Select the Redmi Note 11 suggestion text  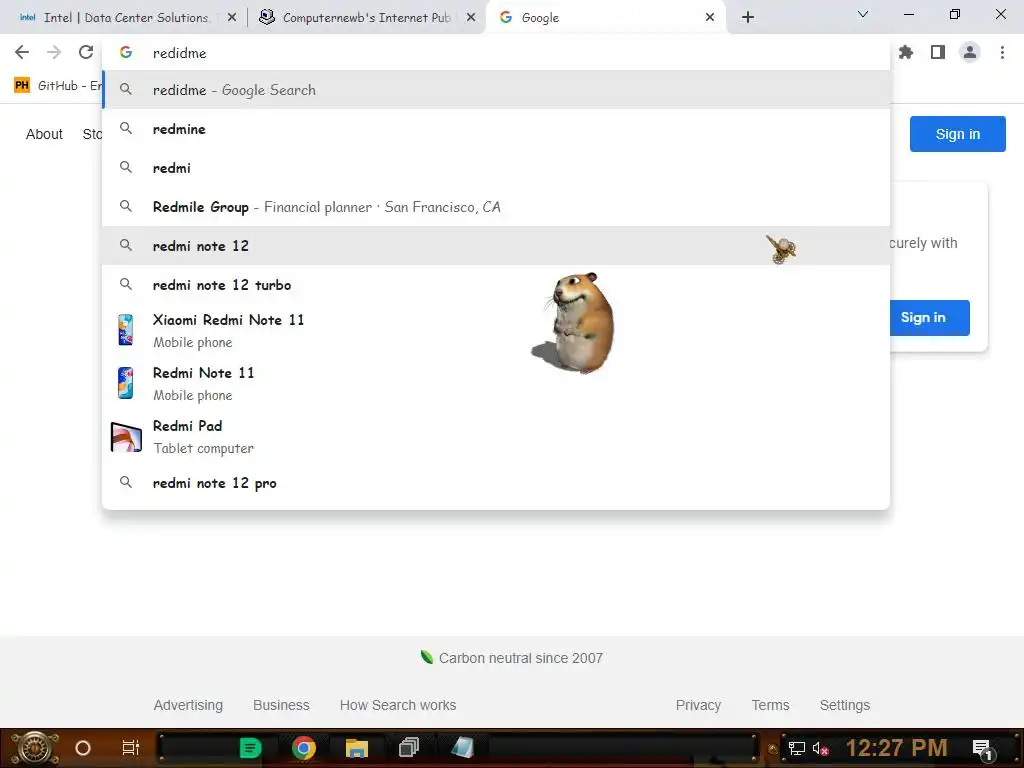click(x=203, y=383)
